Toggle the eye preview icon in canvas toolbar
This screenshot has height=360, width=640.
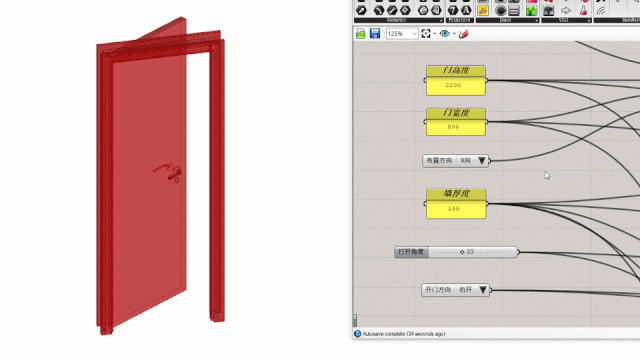coord(445,33)
